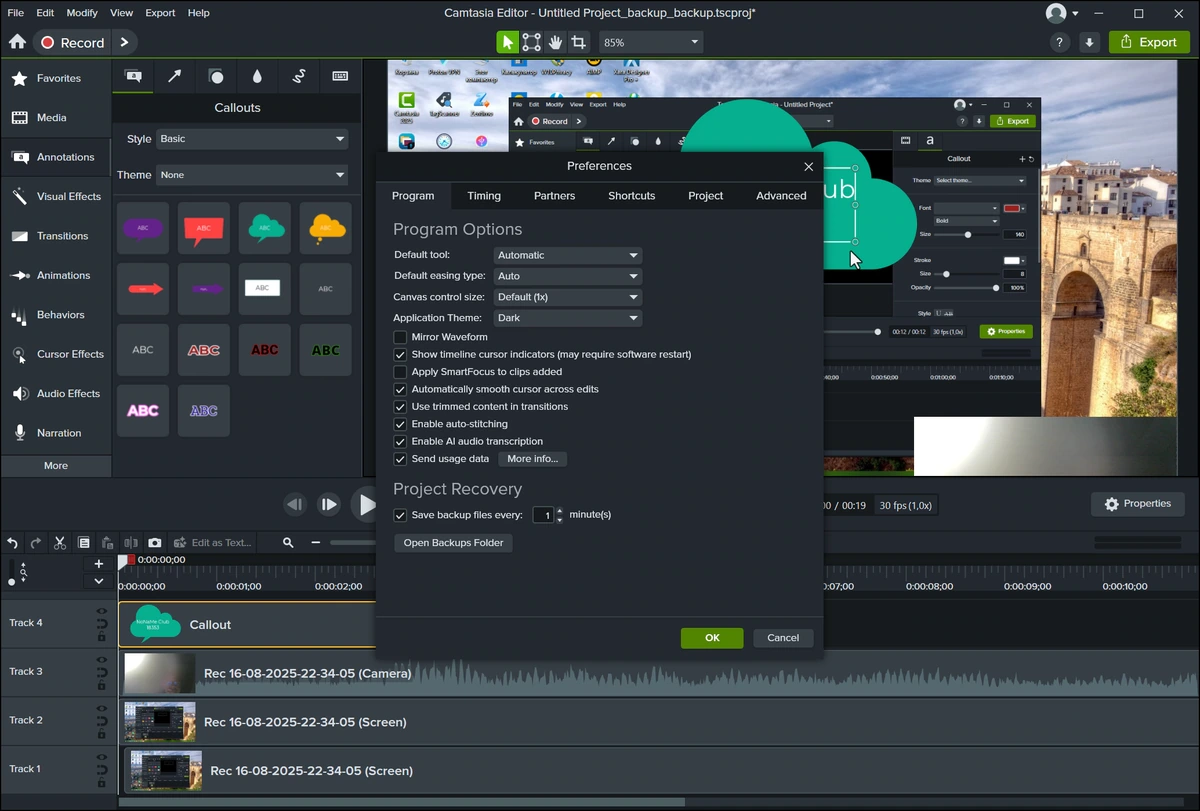This screenshot has width=1200, height=811.
Task: Open Advanced preferences tab
Action: pyautogui.click(x=781, y=196)
